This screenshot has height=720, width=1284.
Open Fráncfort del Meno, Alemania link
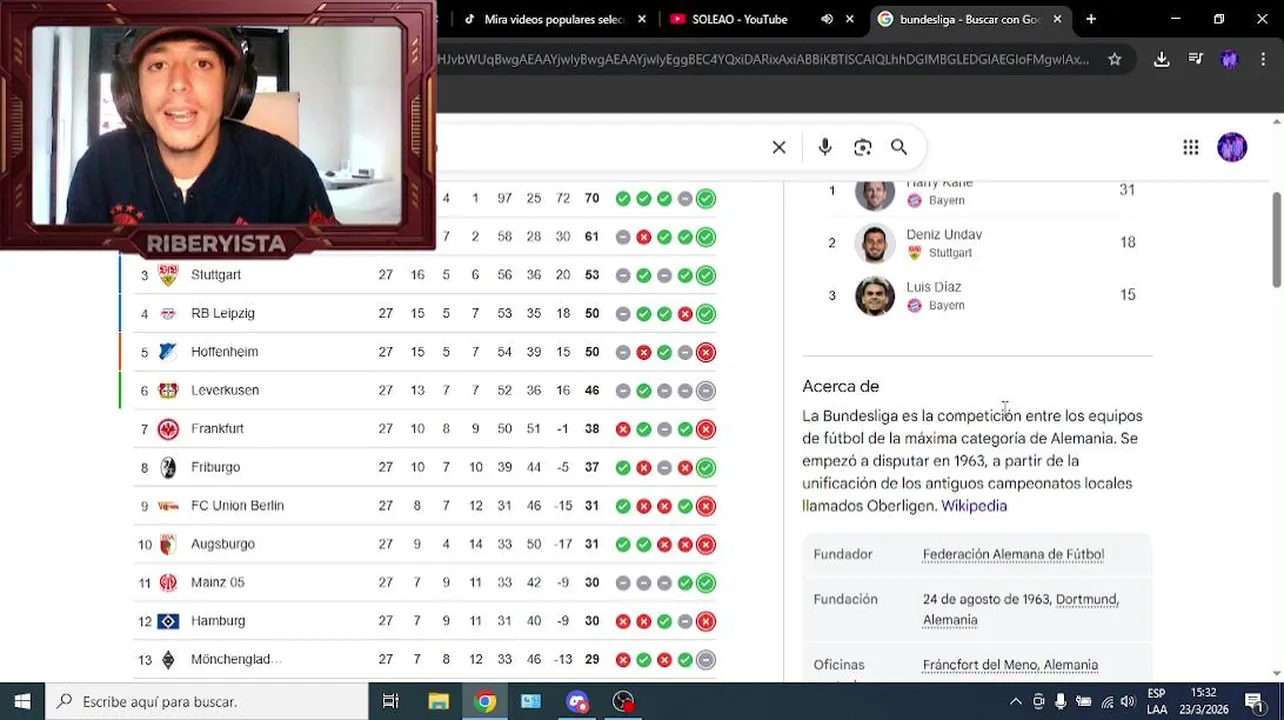point(1010,665)
